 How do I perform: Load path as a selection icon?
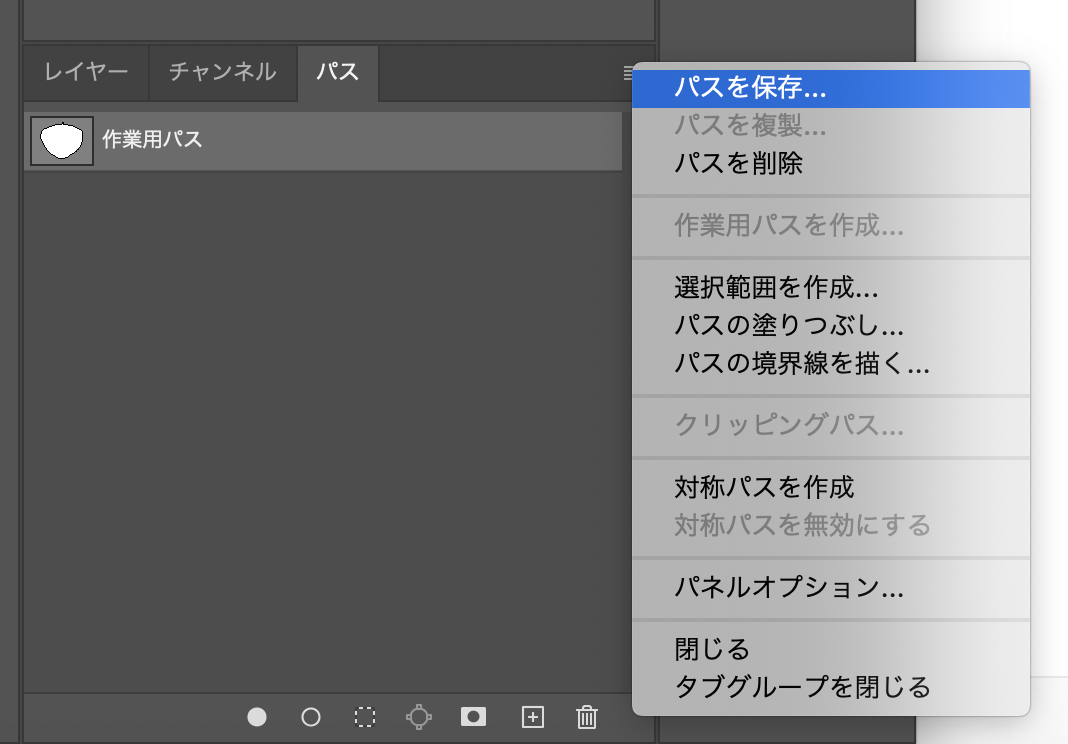click(366, 717)
